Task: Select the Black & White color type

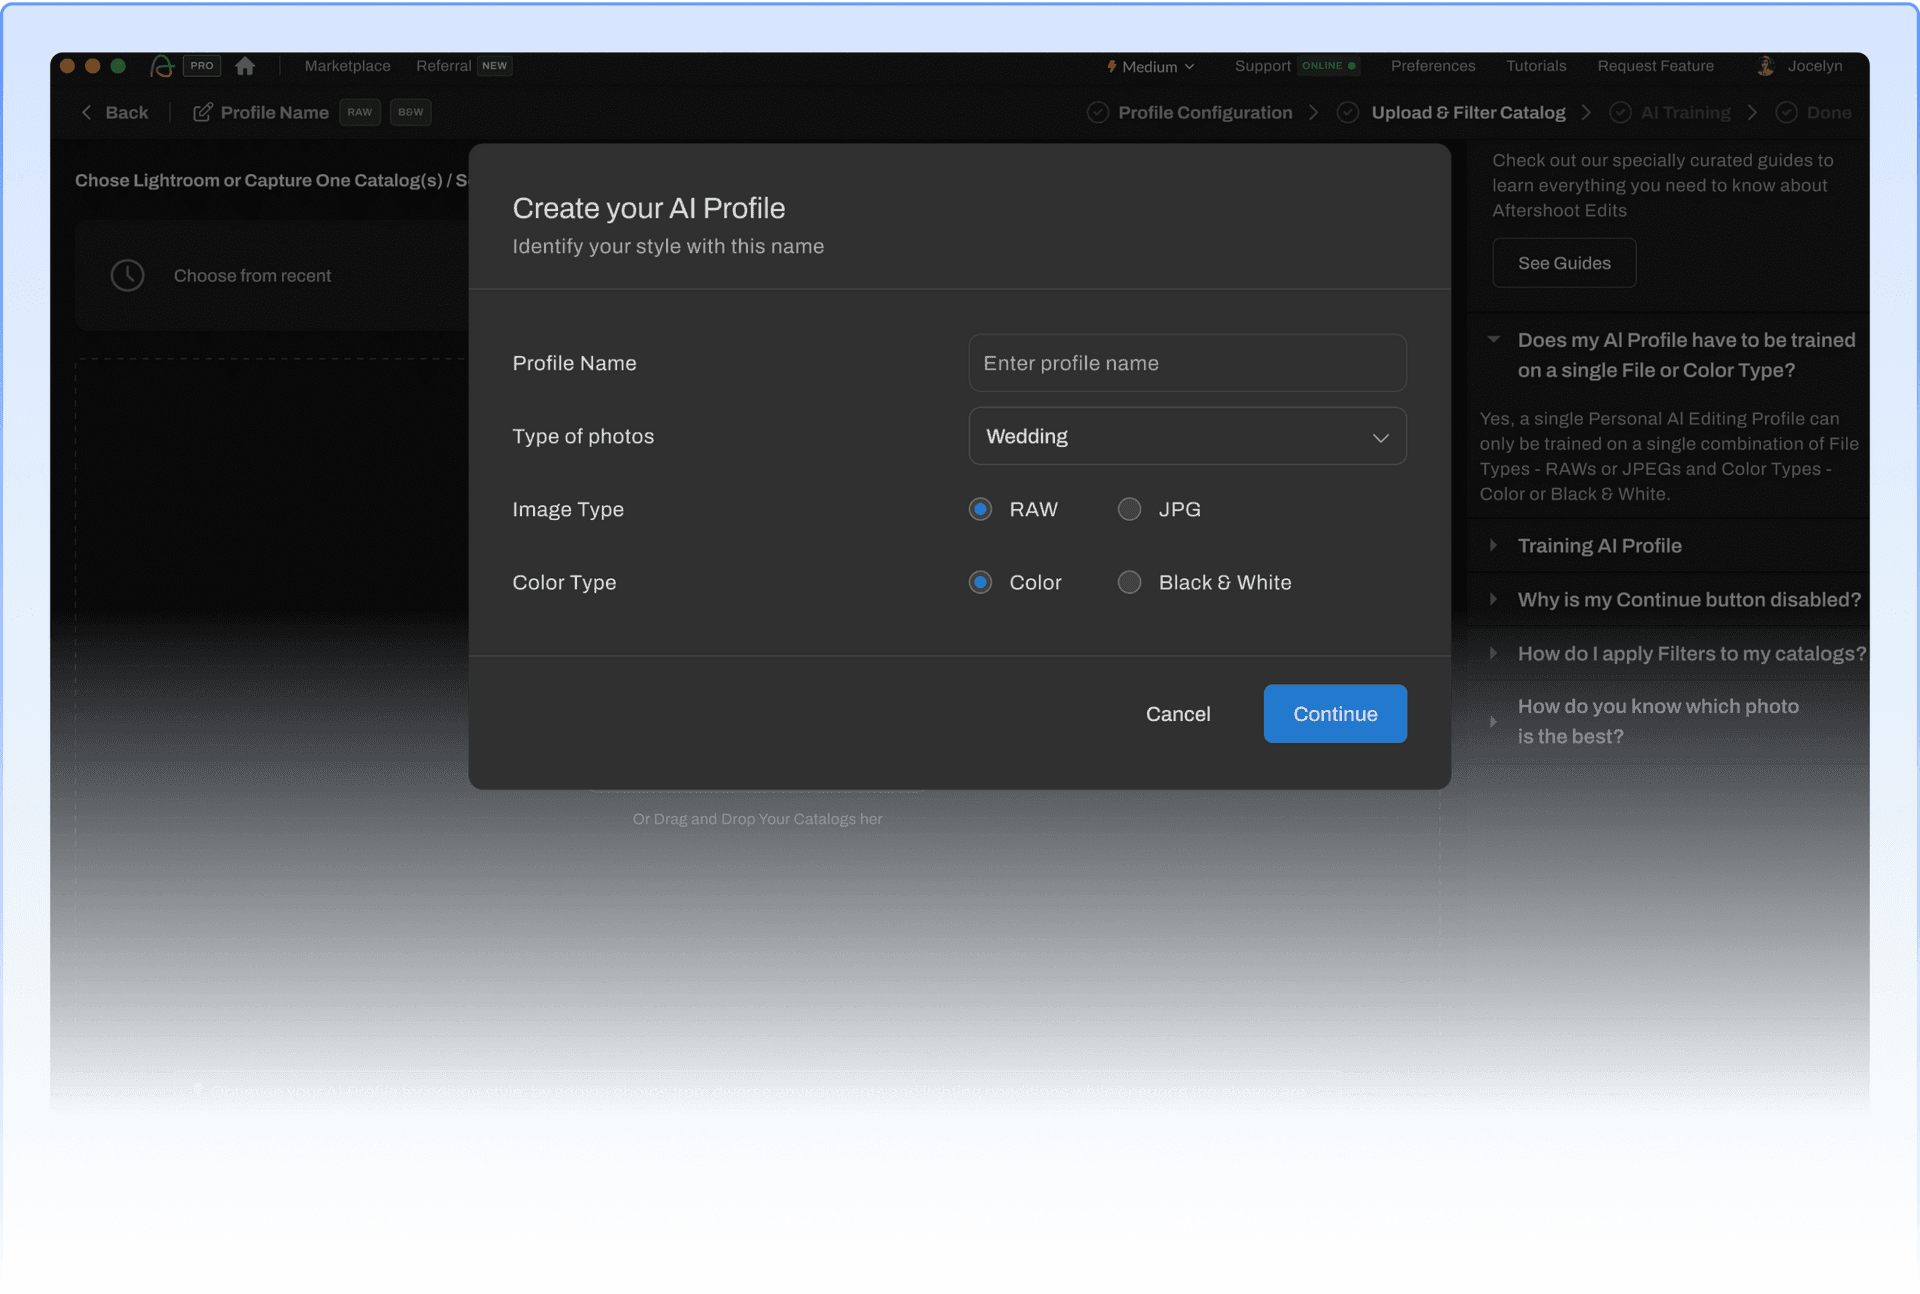Action: pos(1130,581)
